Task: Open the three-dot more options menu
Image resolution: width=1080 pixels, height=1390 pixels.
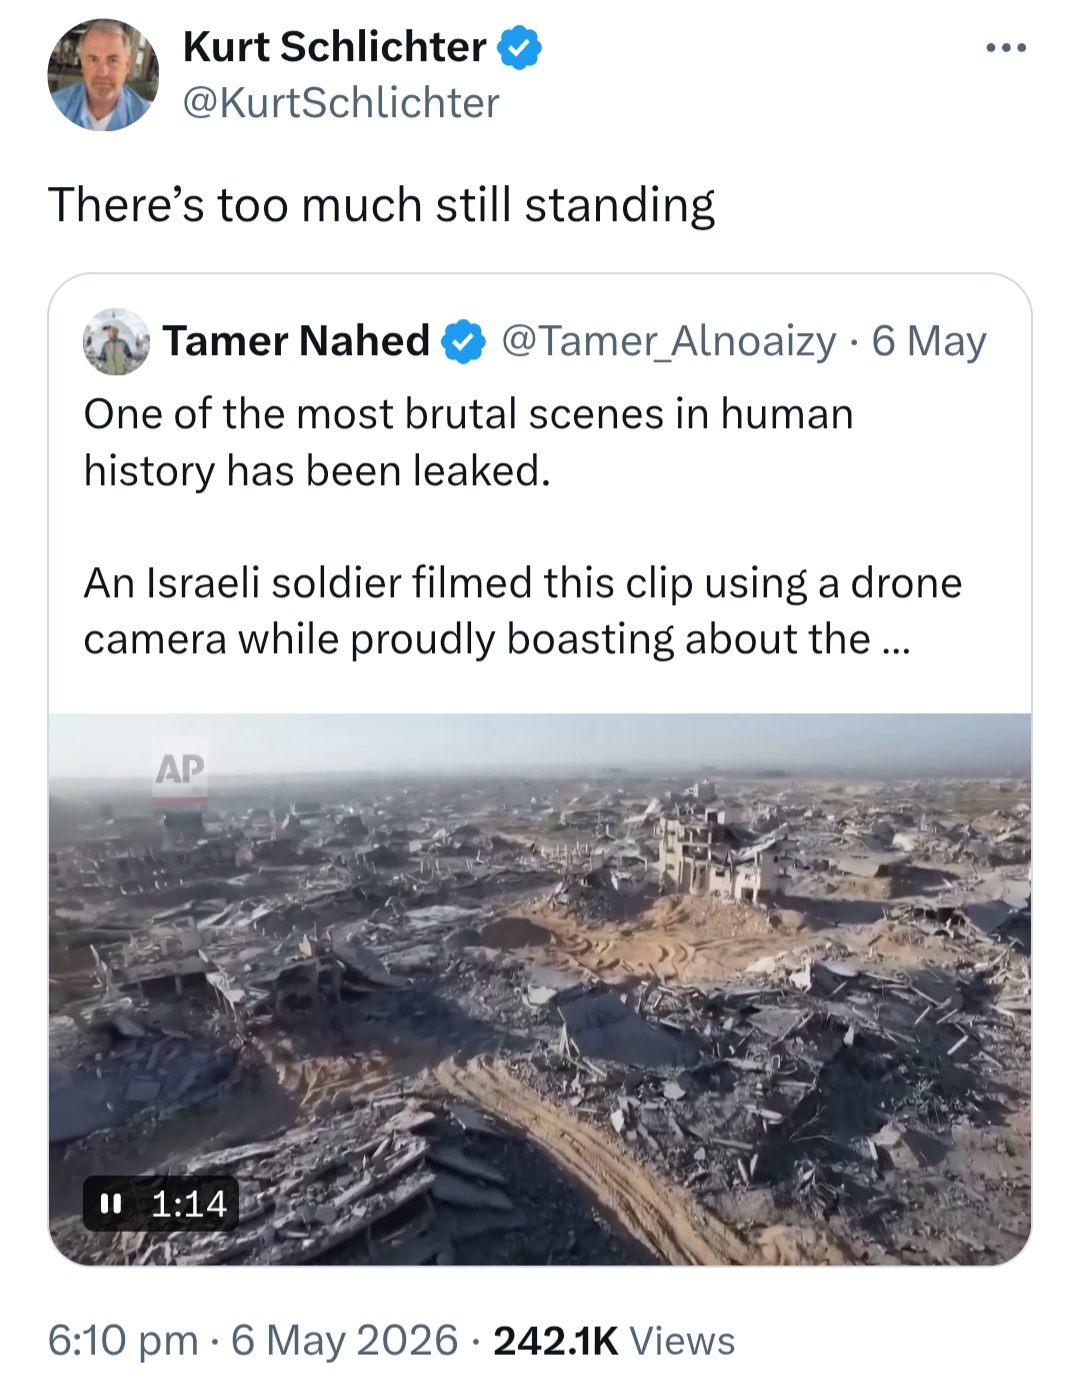Action: (x=1005, y=47)
